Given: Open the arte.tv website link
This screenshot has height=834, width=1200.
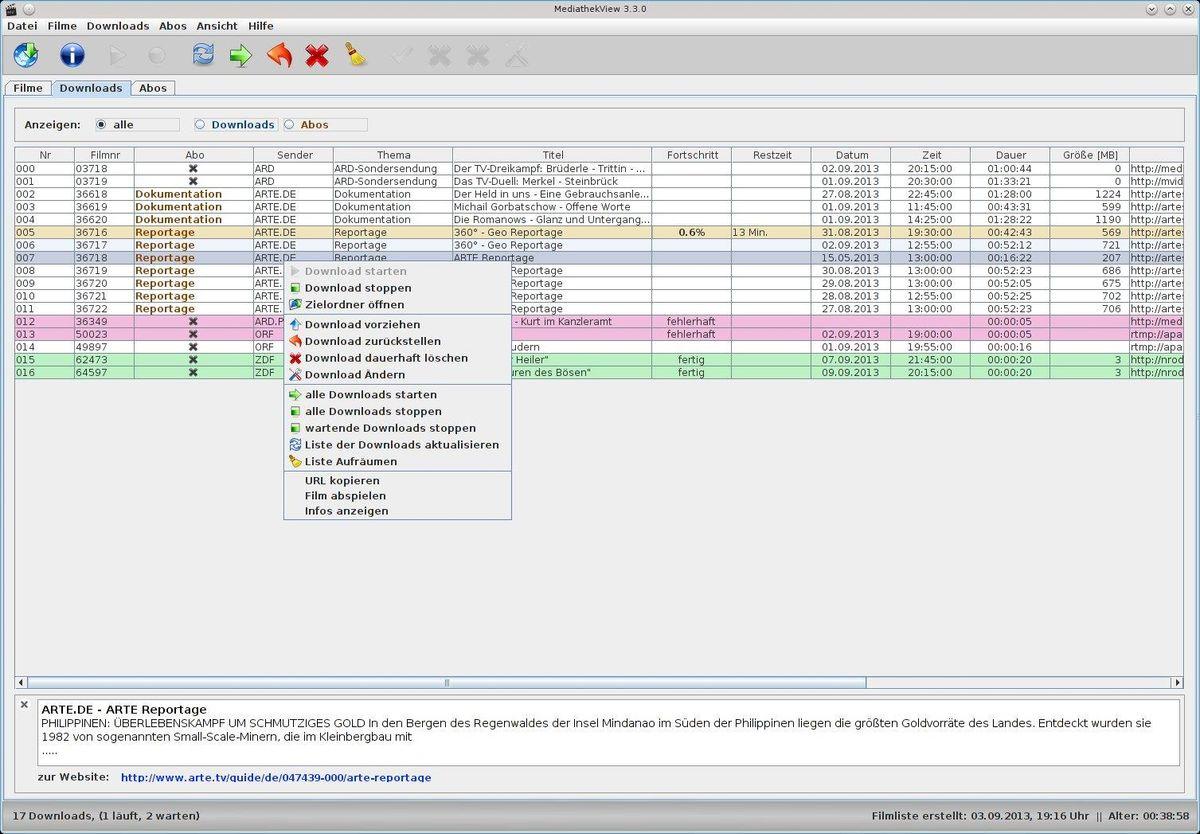Looking at the screenshot, I should [x=276, y=777].
